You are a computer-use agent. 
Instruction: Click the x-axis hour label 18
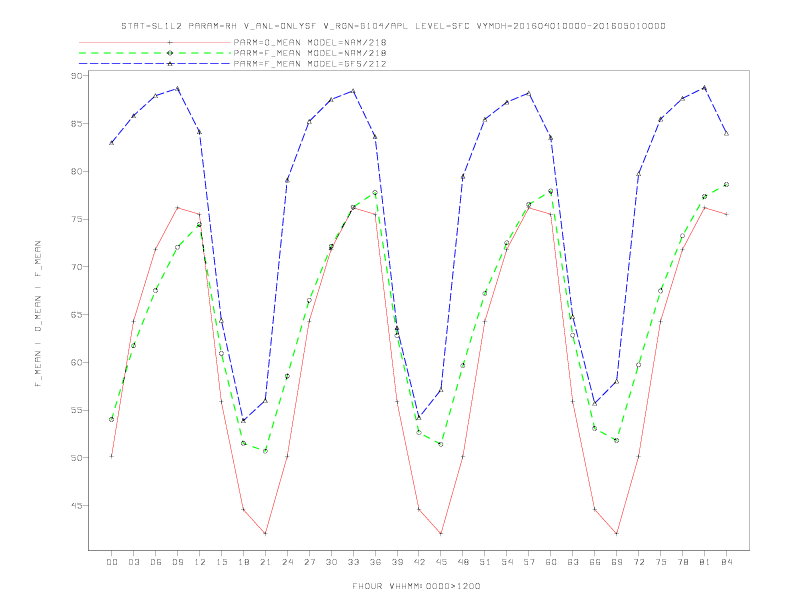243,562
